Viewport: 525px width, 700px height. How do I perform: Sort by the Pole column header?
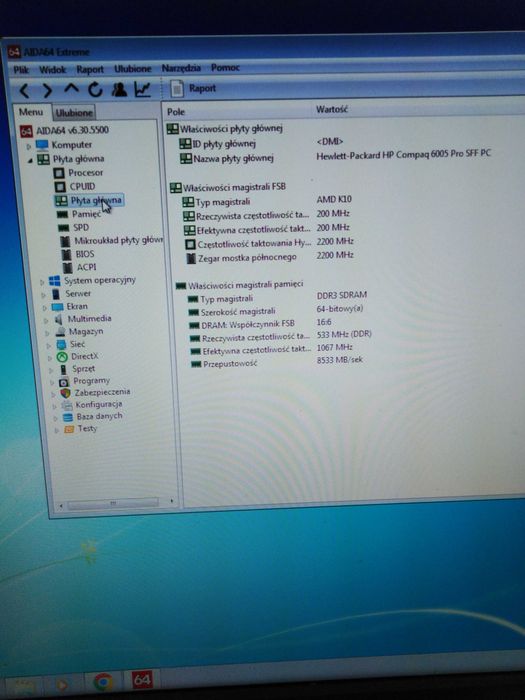coord(176,112)
